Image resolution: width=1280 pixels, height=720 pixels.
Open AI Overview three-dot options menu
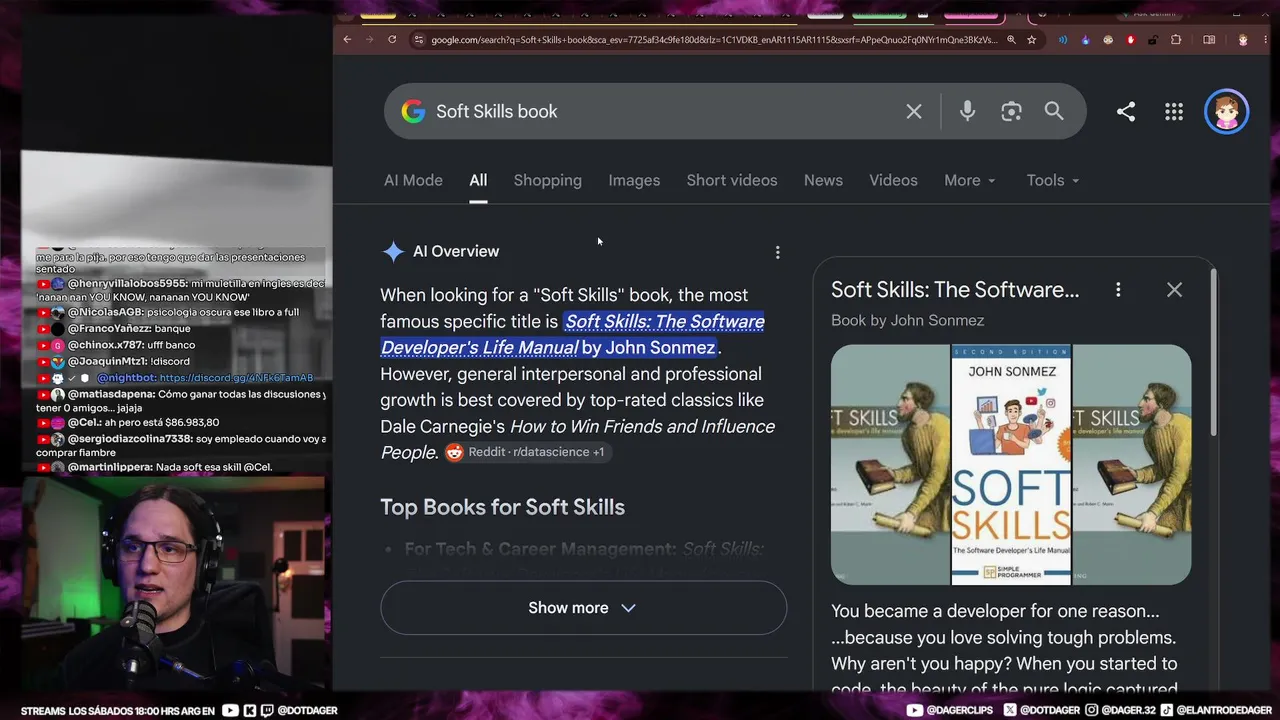pos(777,252)
